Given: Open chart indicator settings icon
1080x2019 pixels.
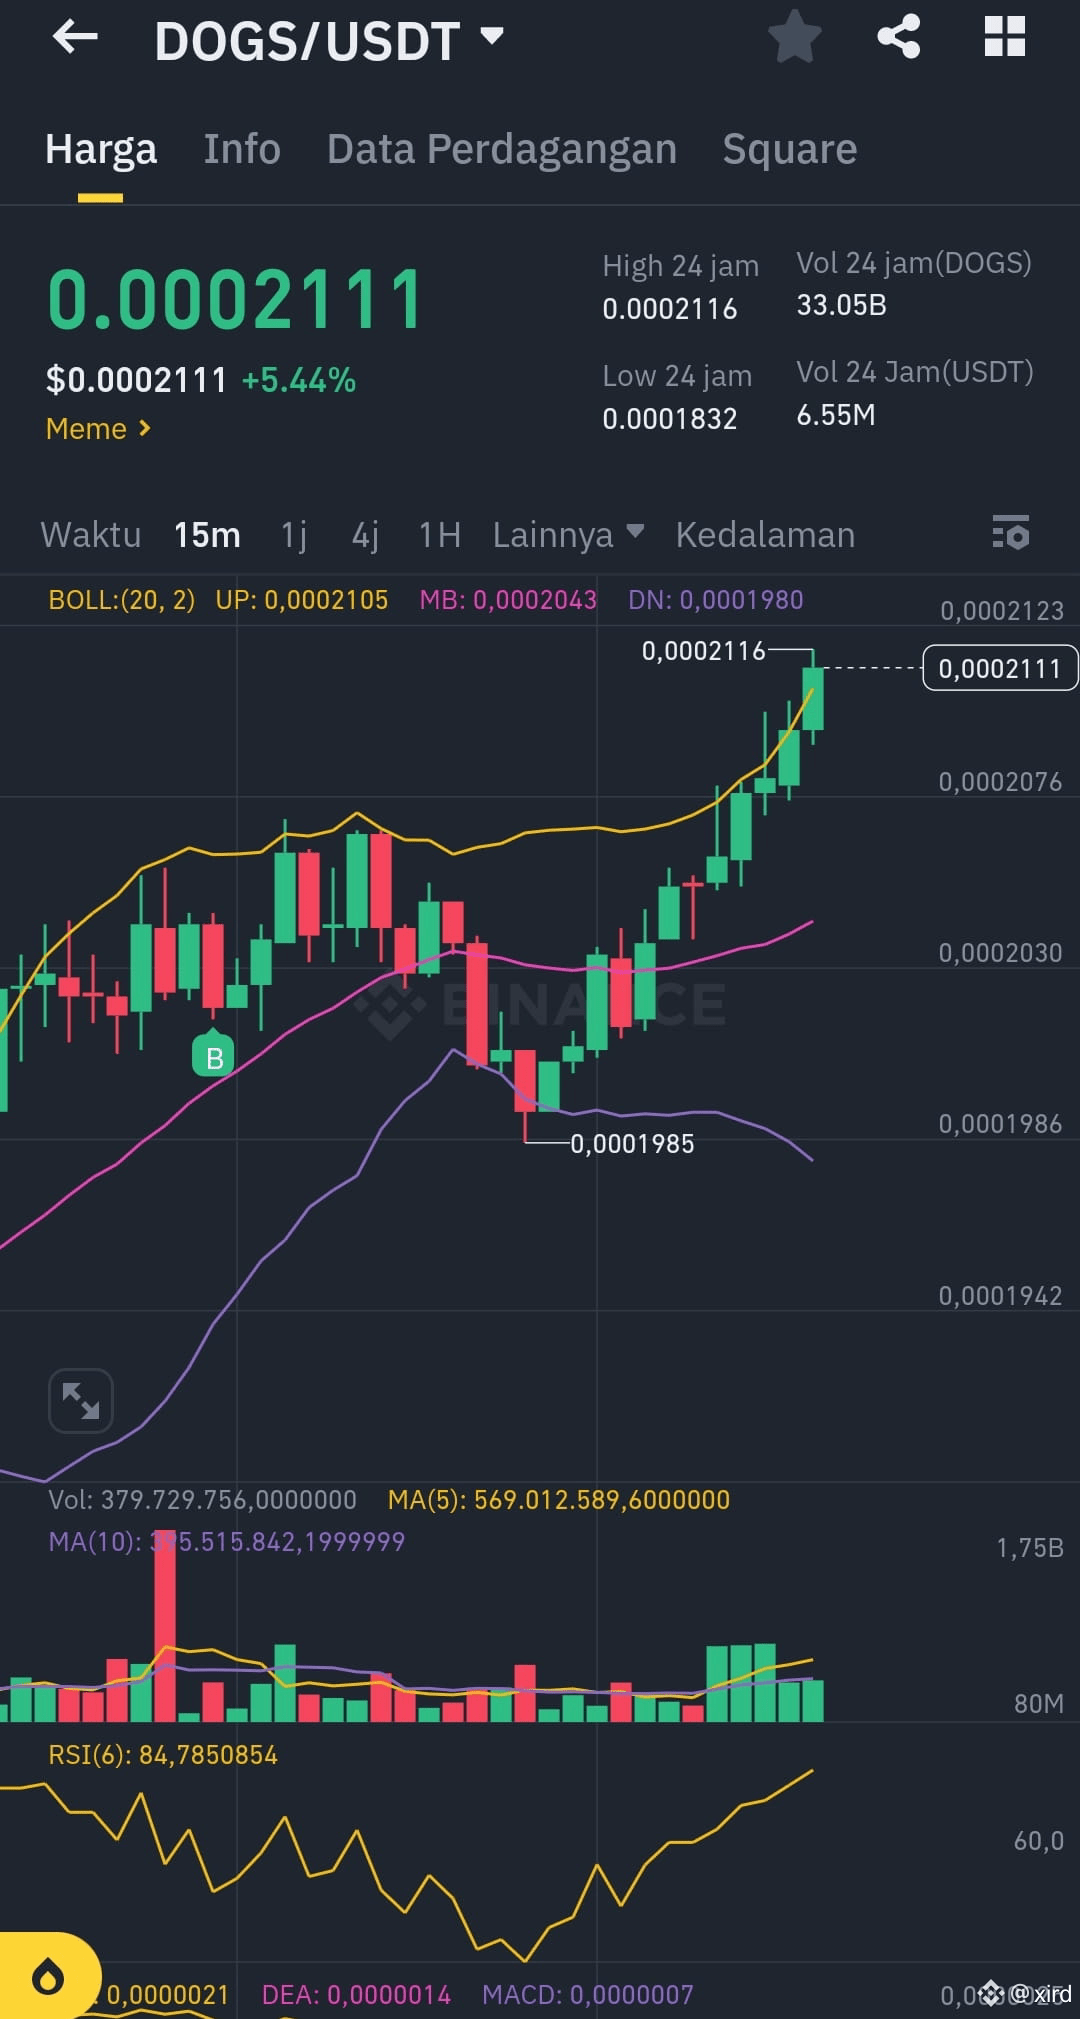Looking at the screenshot, I should tap(1011, 533).
